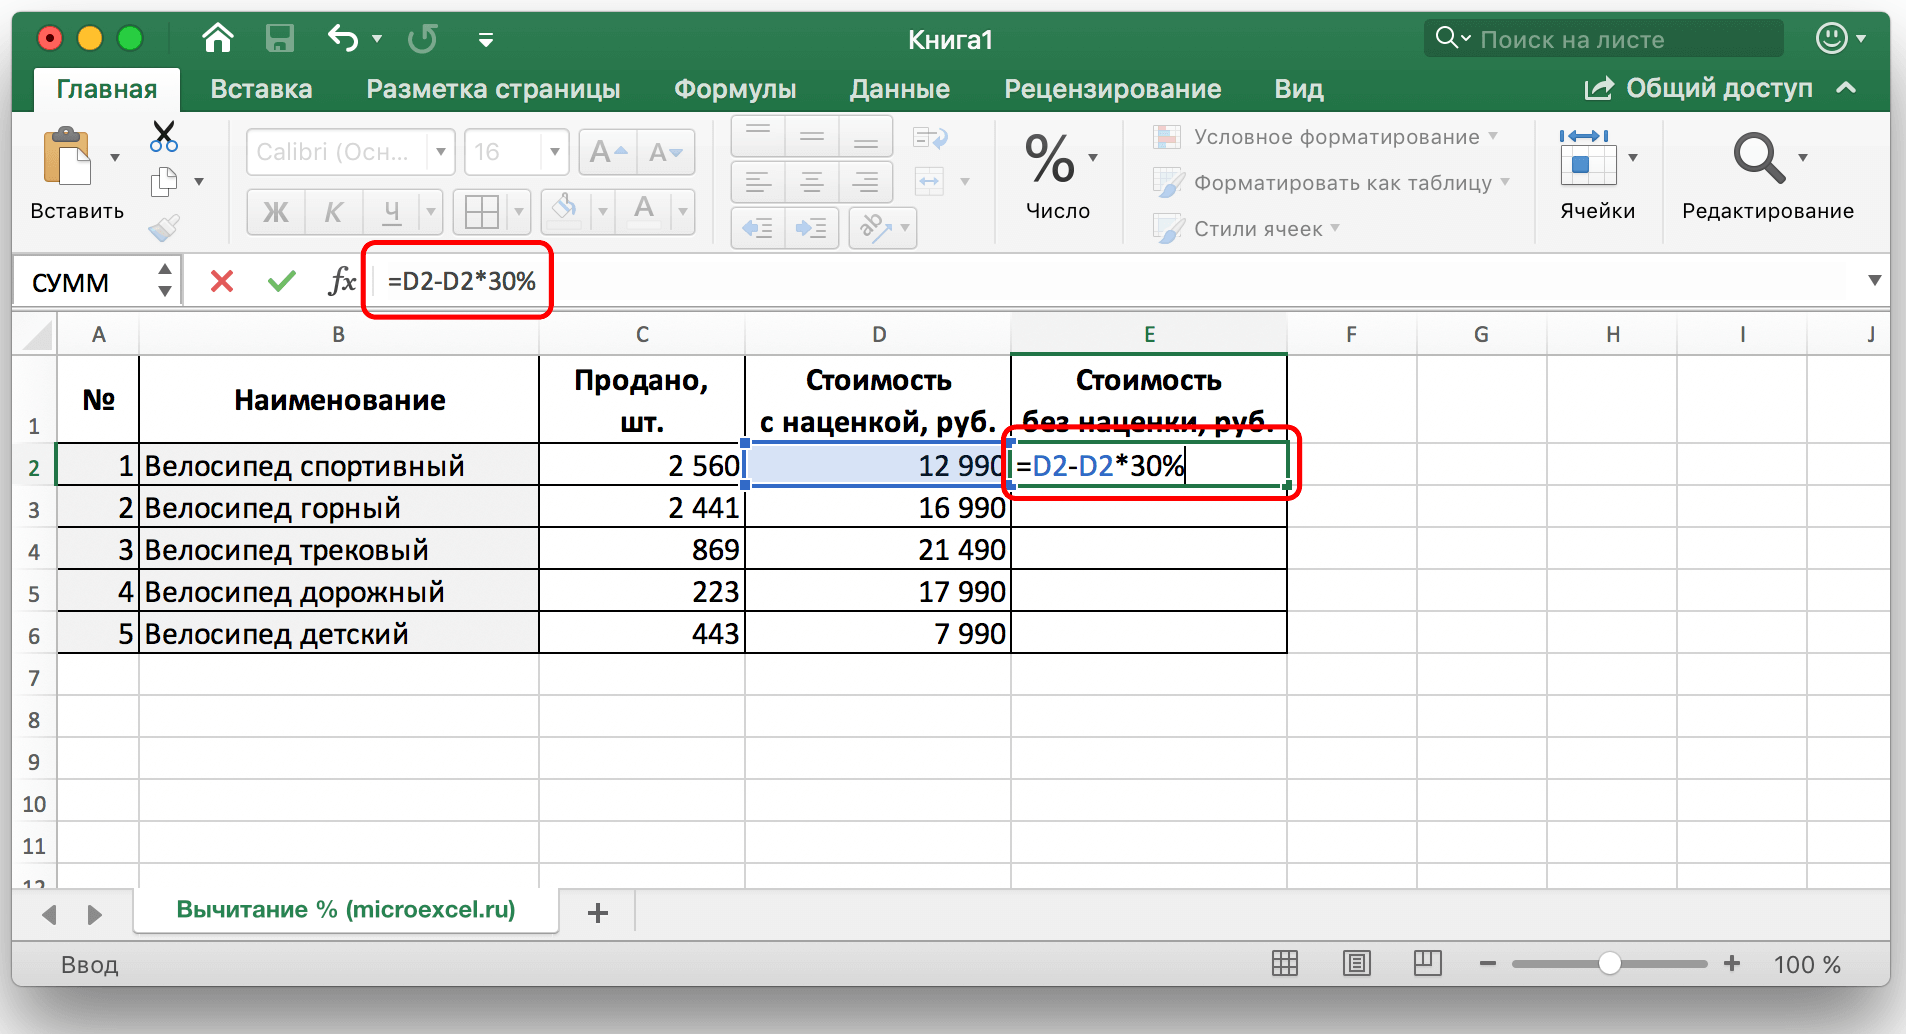Click the Save icon in title bar

279,39
